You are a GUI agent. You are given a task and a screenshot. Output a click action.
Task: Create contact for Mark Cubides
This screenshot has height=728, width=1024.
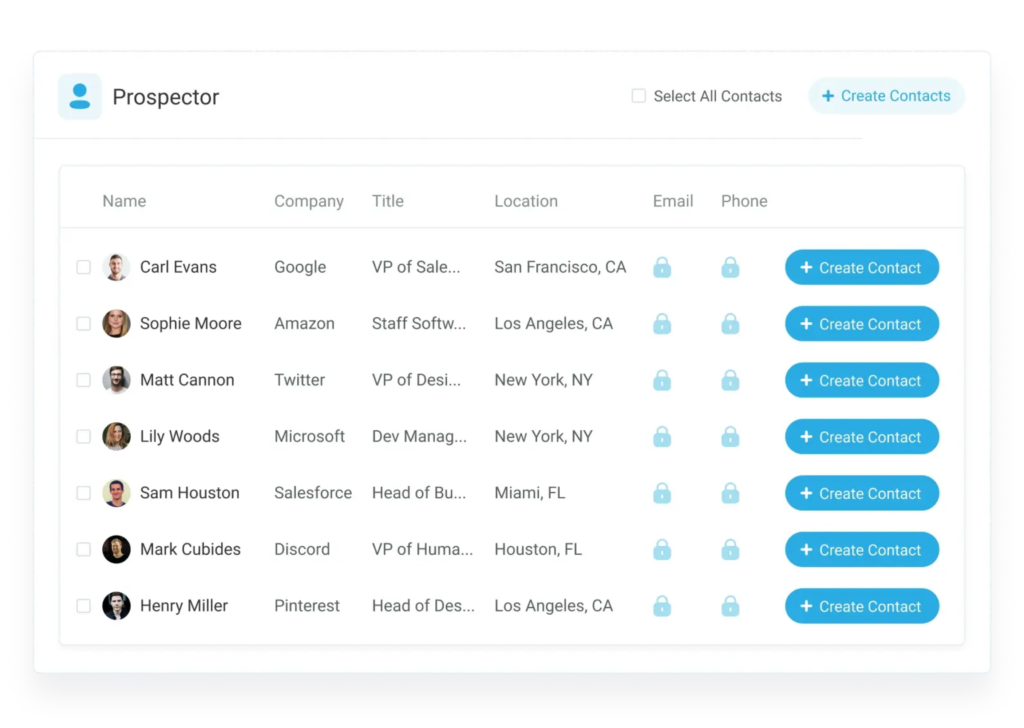[x=861, y=550]
